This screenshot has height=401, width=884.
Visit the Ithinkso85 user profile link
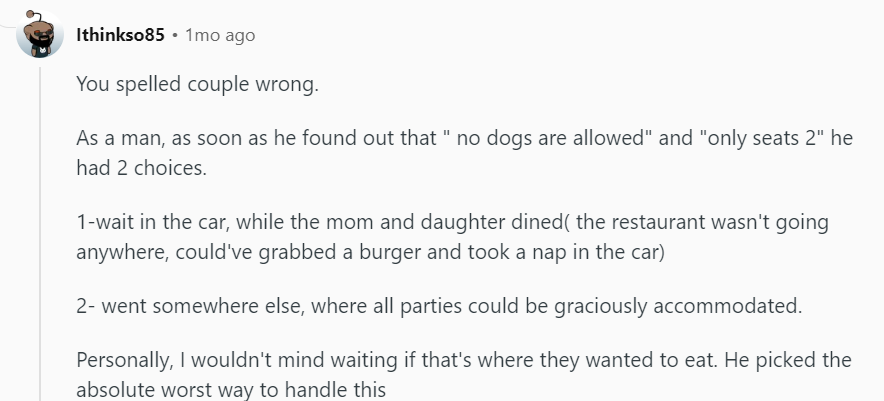120,35
